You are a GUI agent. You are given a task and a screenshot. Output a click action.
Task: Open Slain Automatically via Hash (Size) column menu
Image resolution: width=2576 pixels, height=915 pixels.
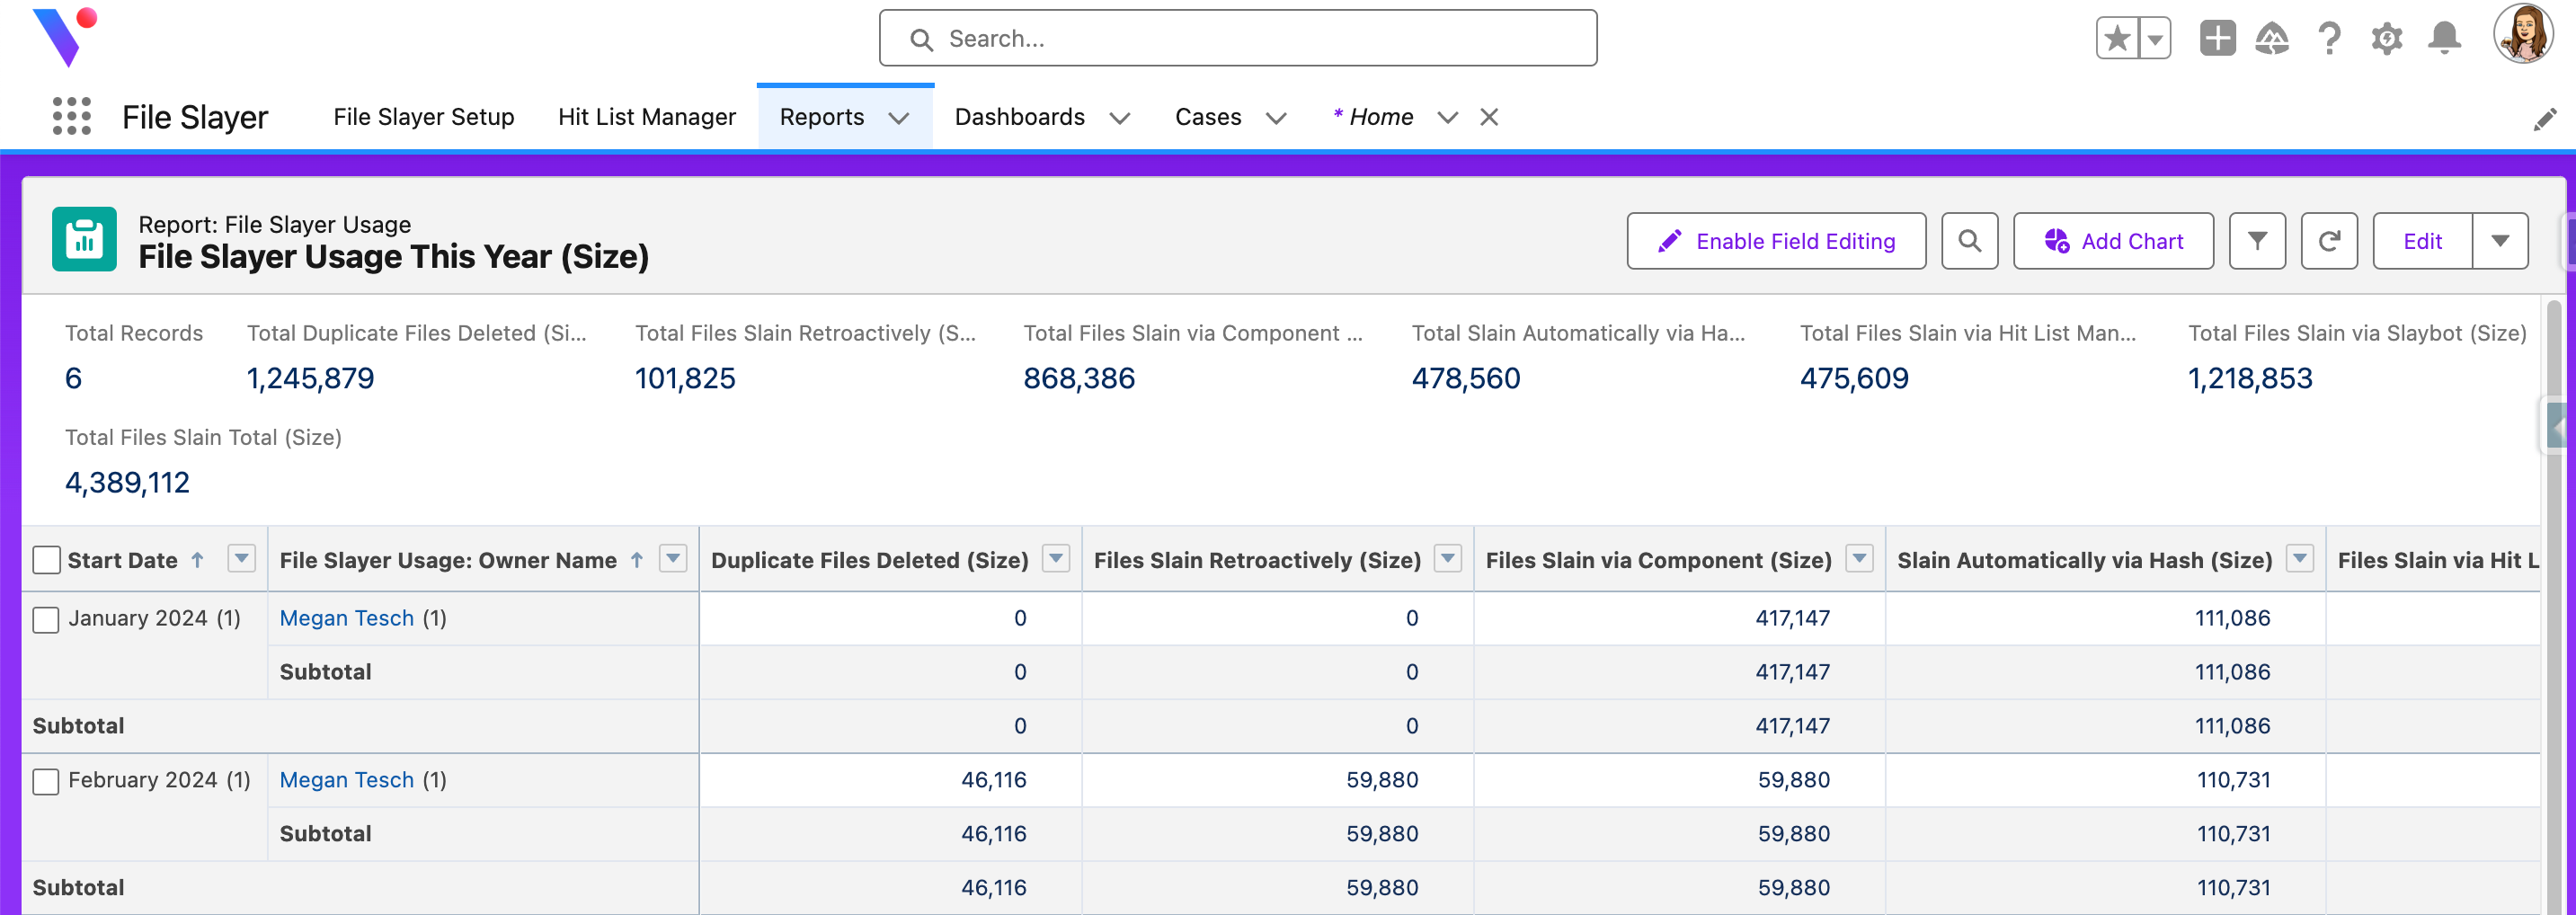point(2300,559)
